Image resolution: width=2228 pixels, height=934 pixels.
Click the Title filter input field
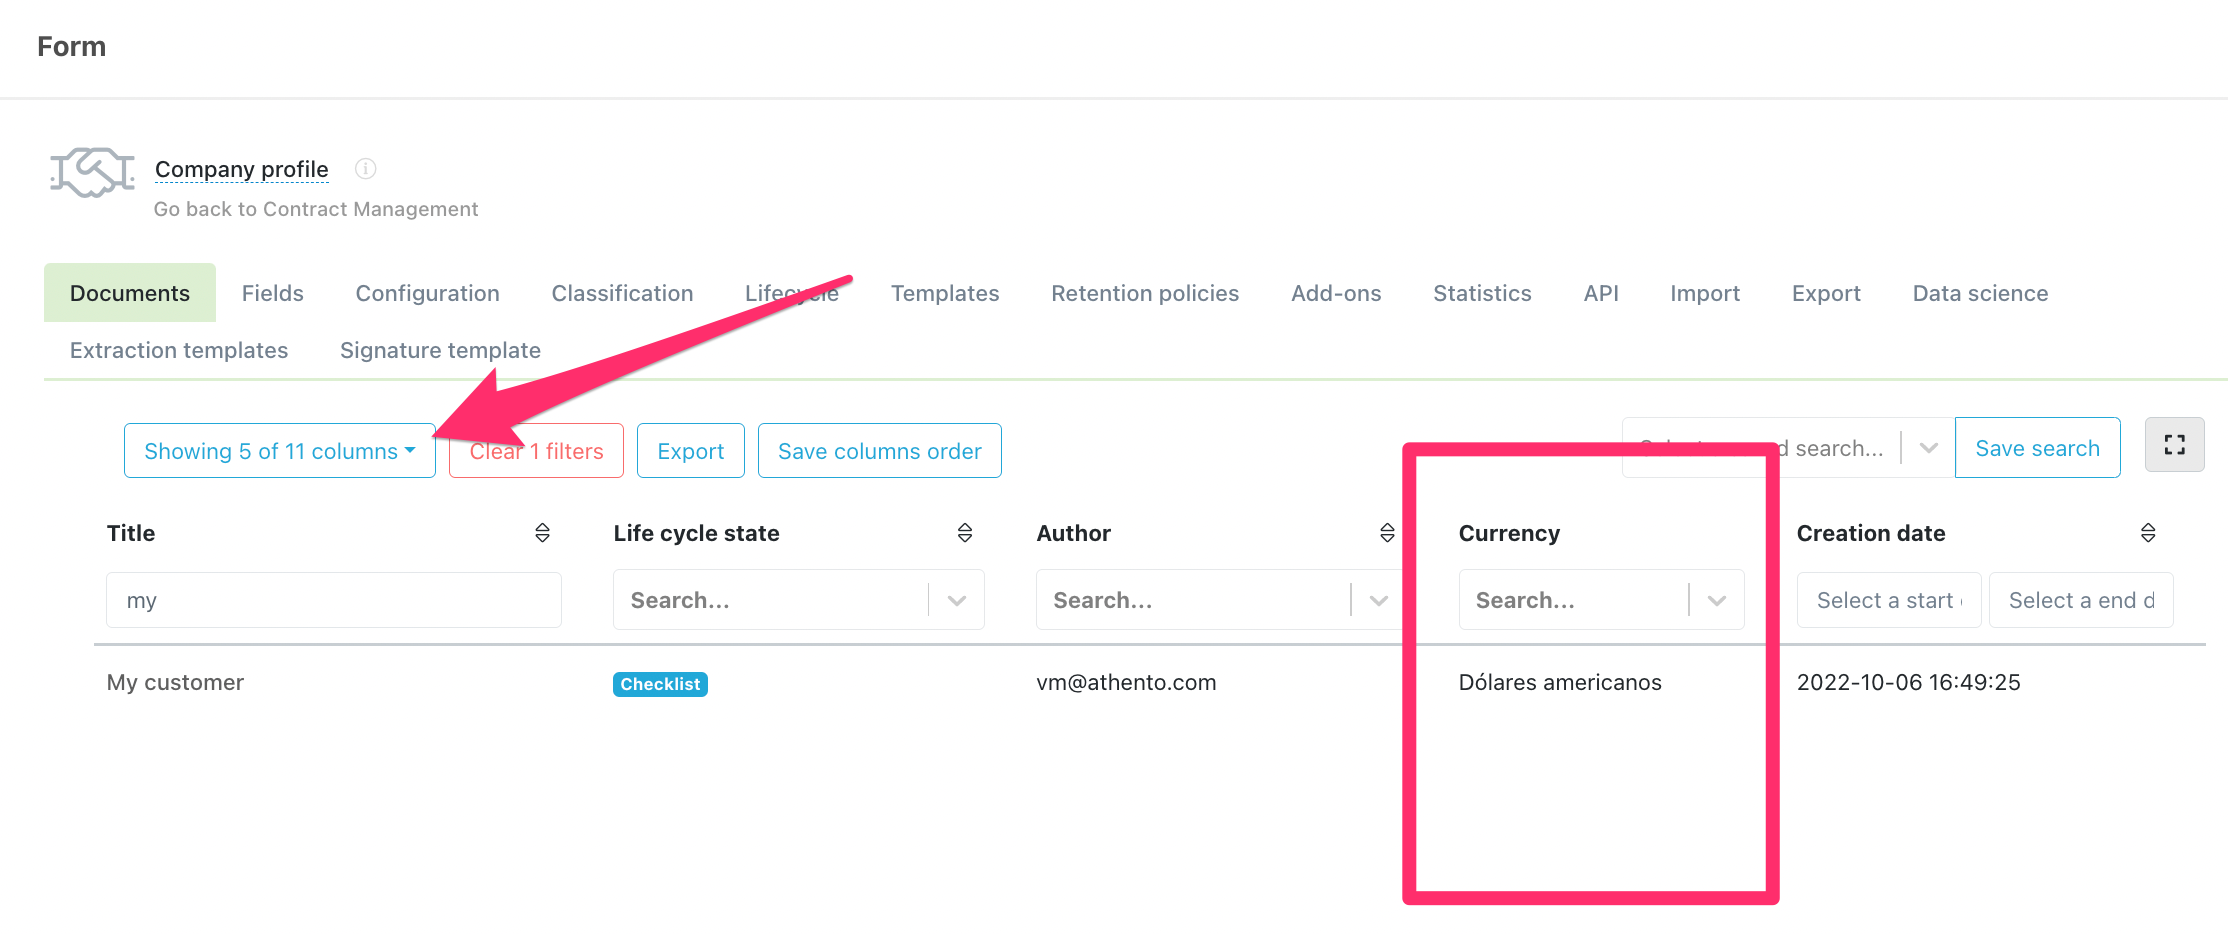pyautogui.click(x=333, y=600)
